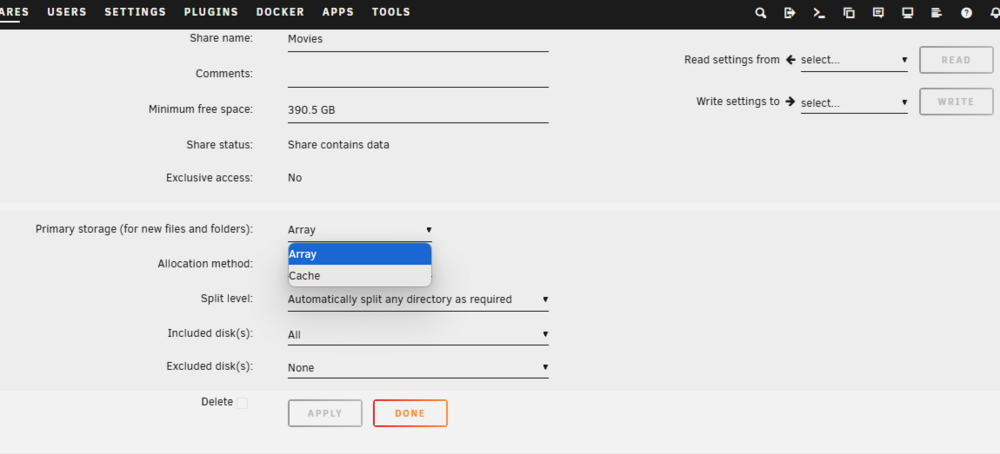Open the Primary storage dropdown
Viewport: 1000px width, 454px height.
click(x=360, y=230)
